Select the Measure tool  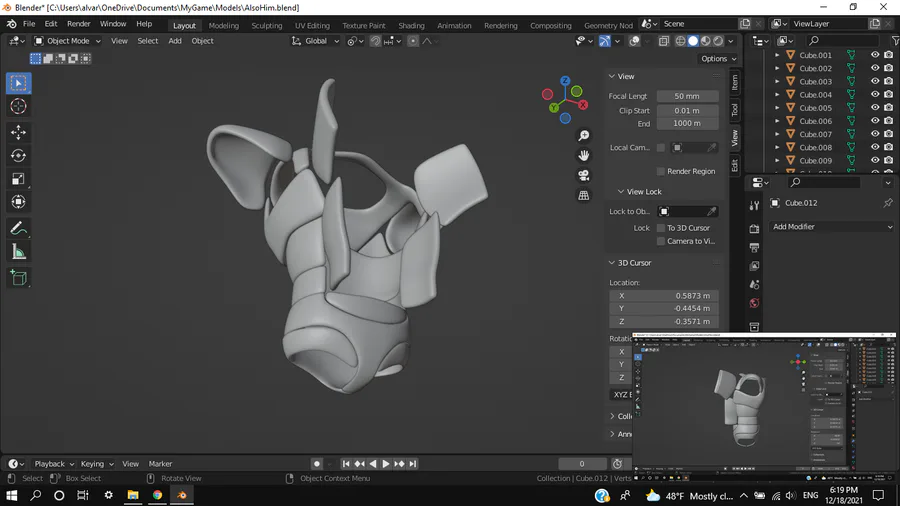tap(18, 251)
